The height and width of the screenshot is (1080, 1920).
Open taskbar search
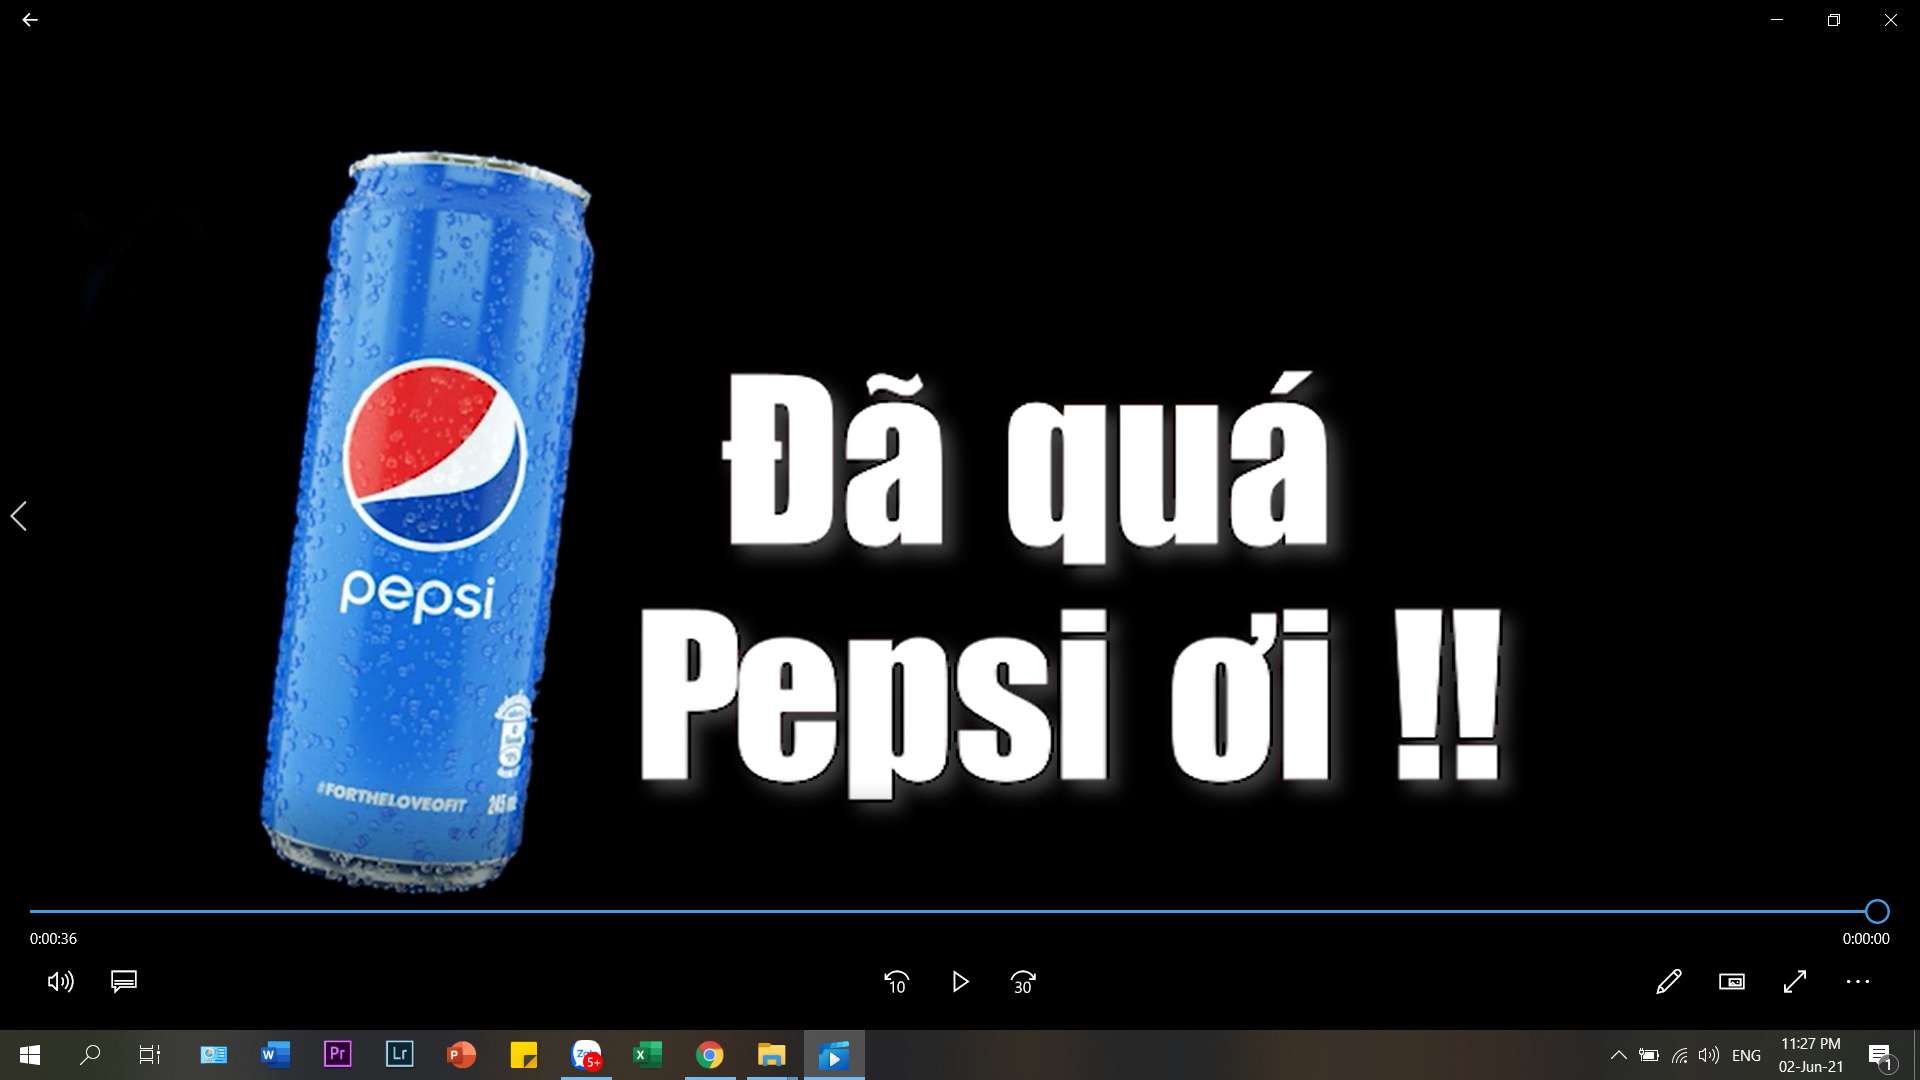(x=90, y=1055)
